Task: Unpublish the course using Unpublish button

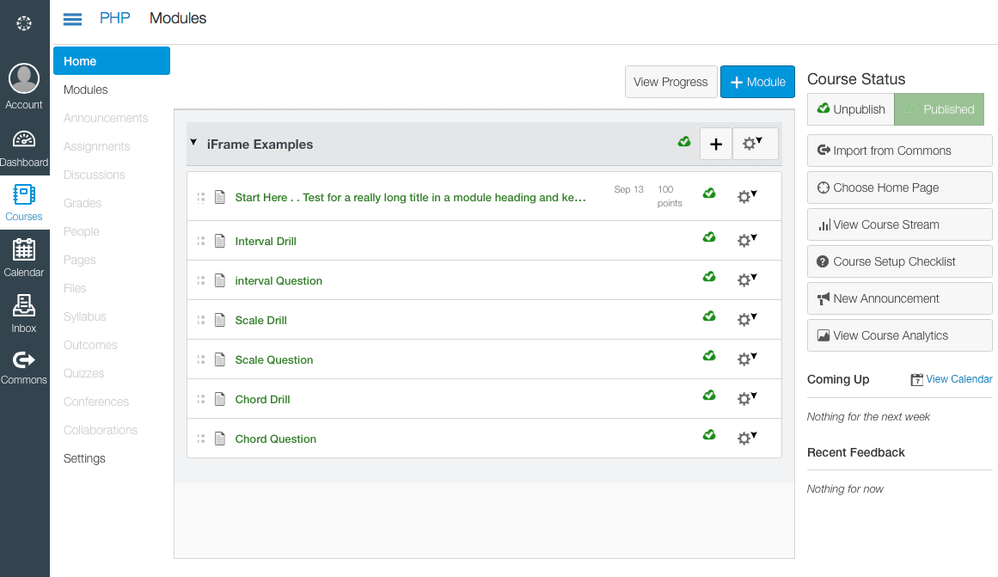Action: pos(850,109)
